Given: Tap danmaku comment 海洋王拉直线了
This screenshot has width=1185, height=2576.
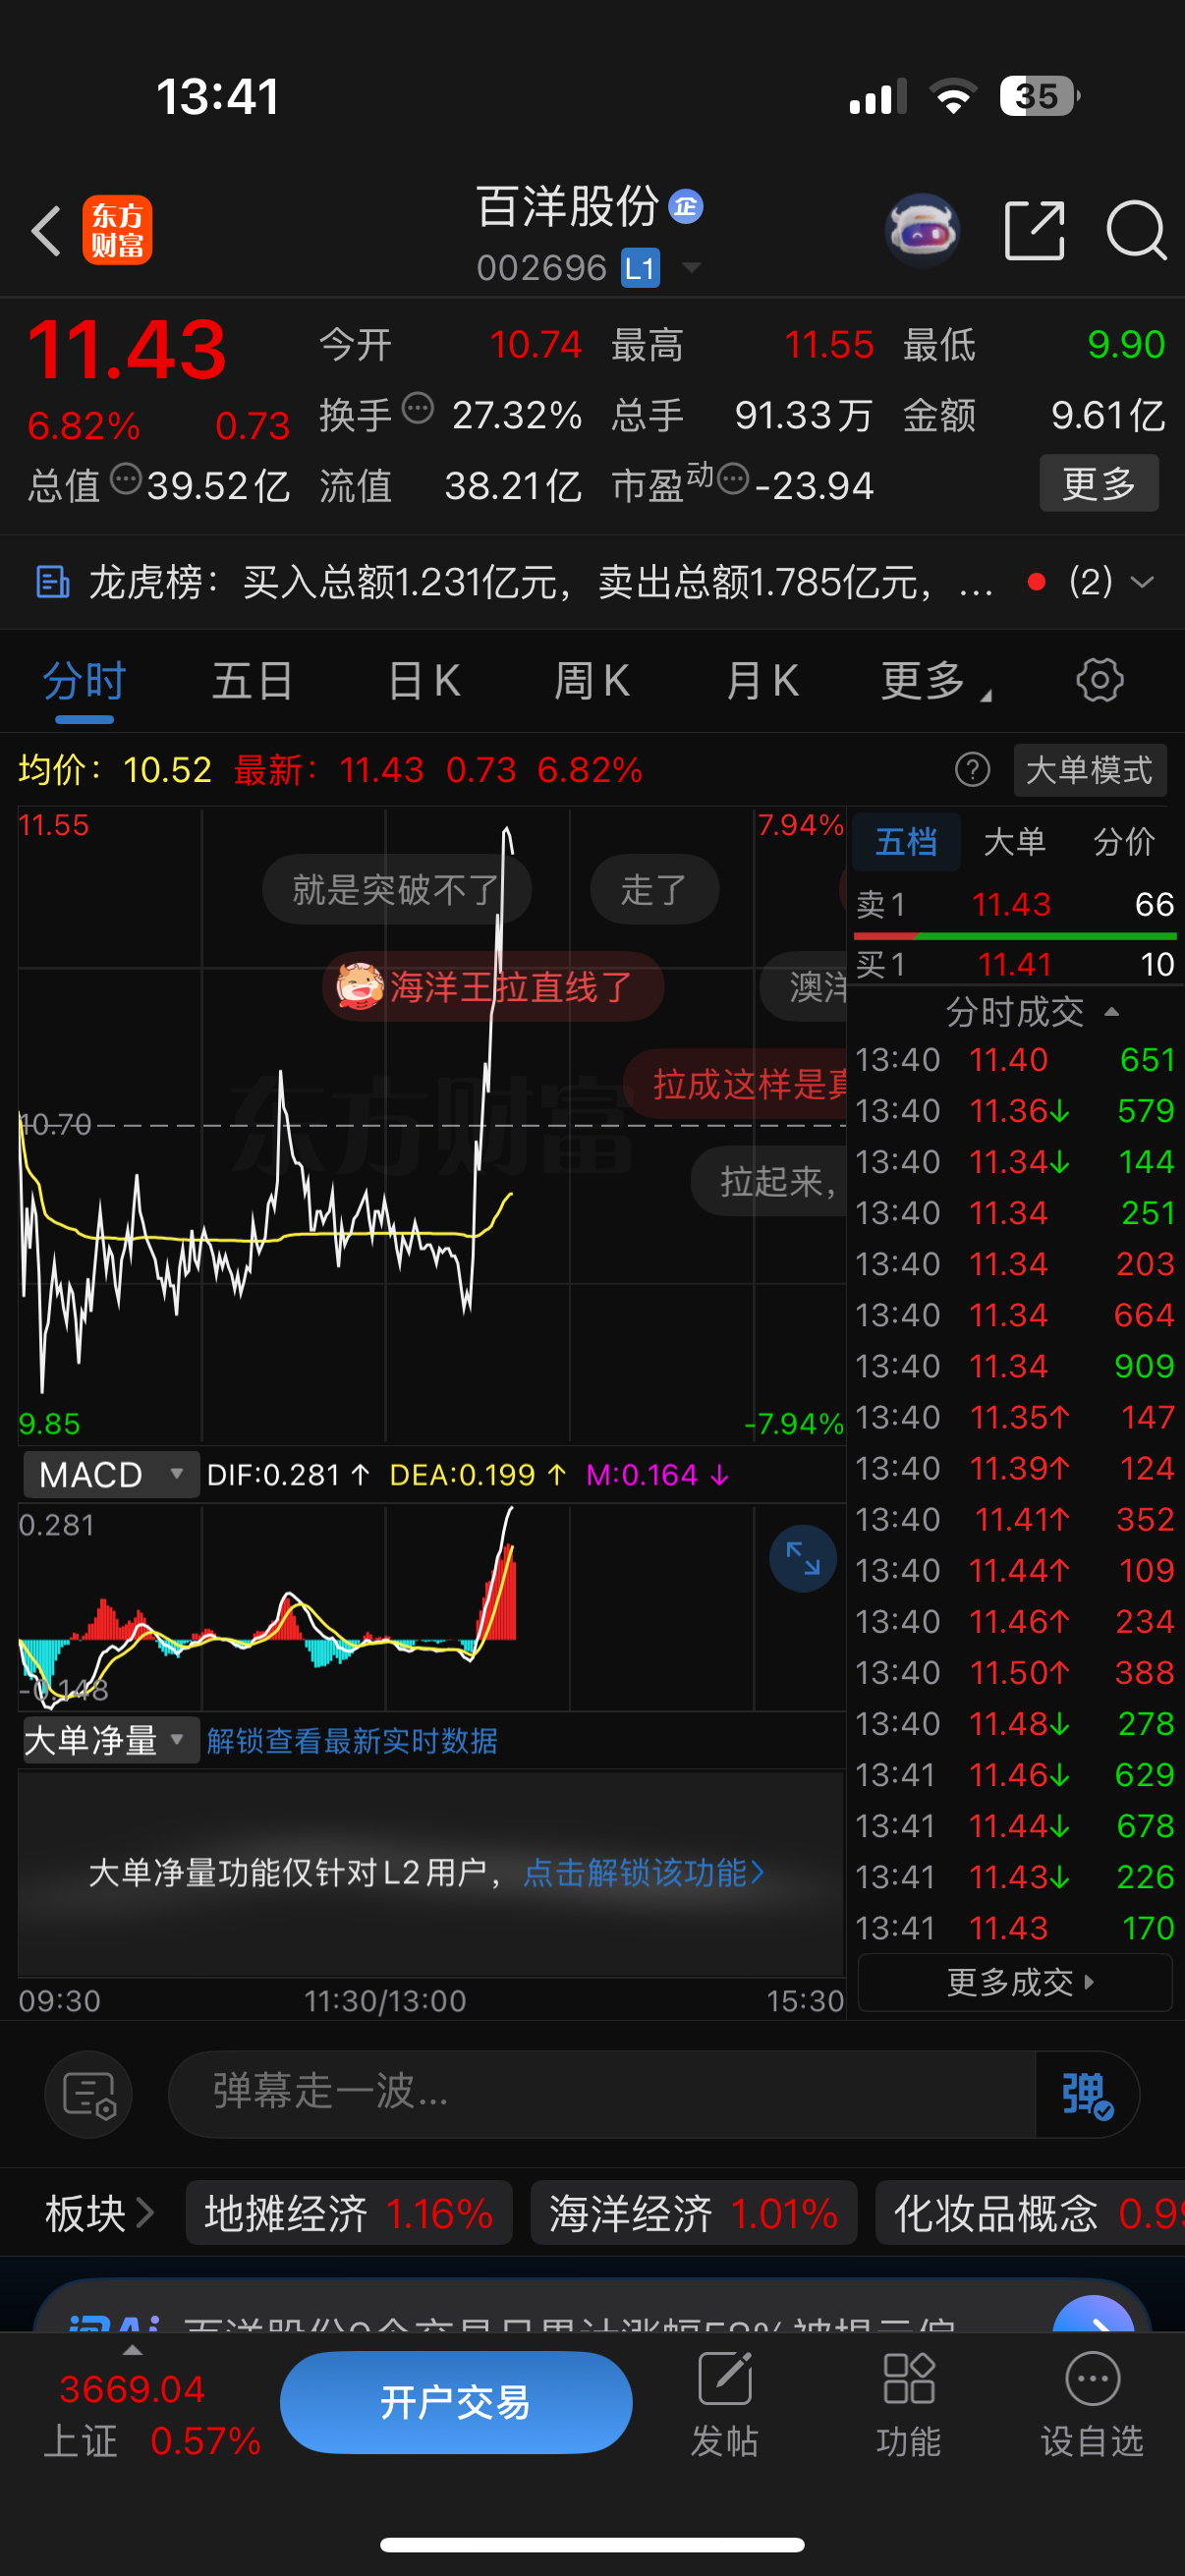Looking at the screenshot, I should click(493, 986).
